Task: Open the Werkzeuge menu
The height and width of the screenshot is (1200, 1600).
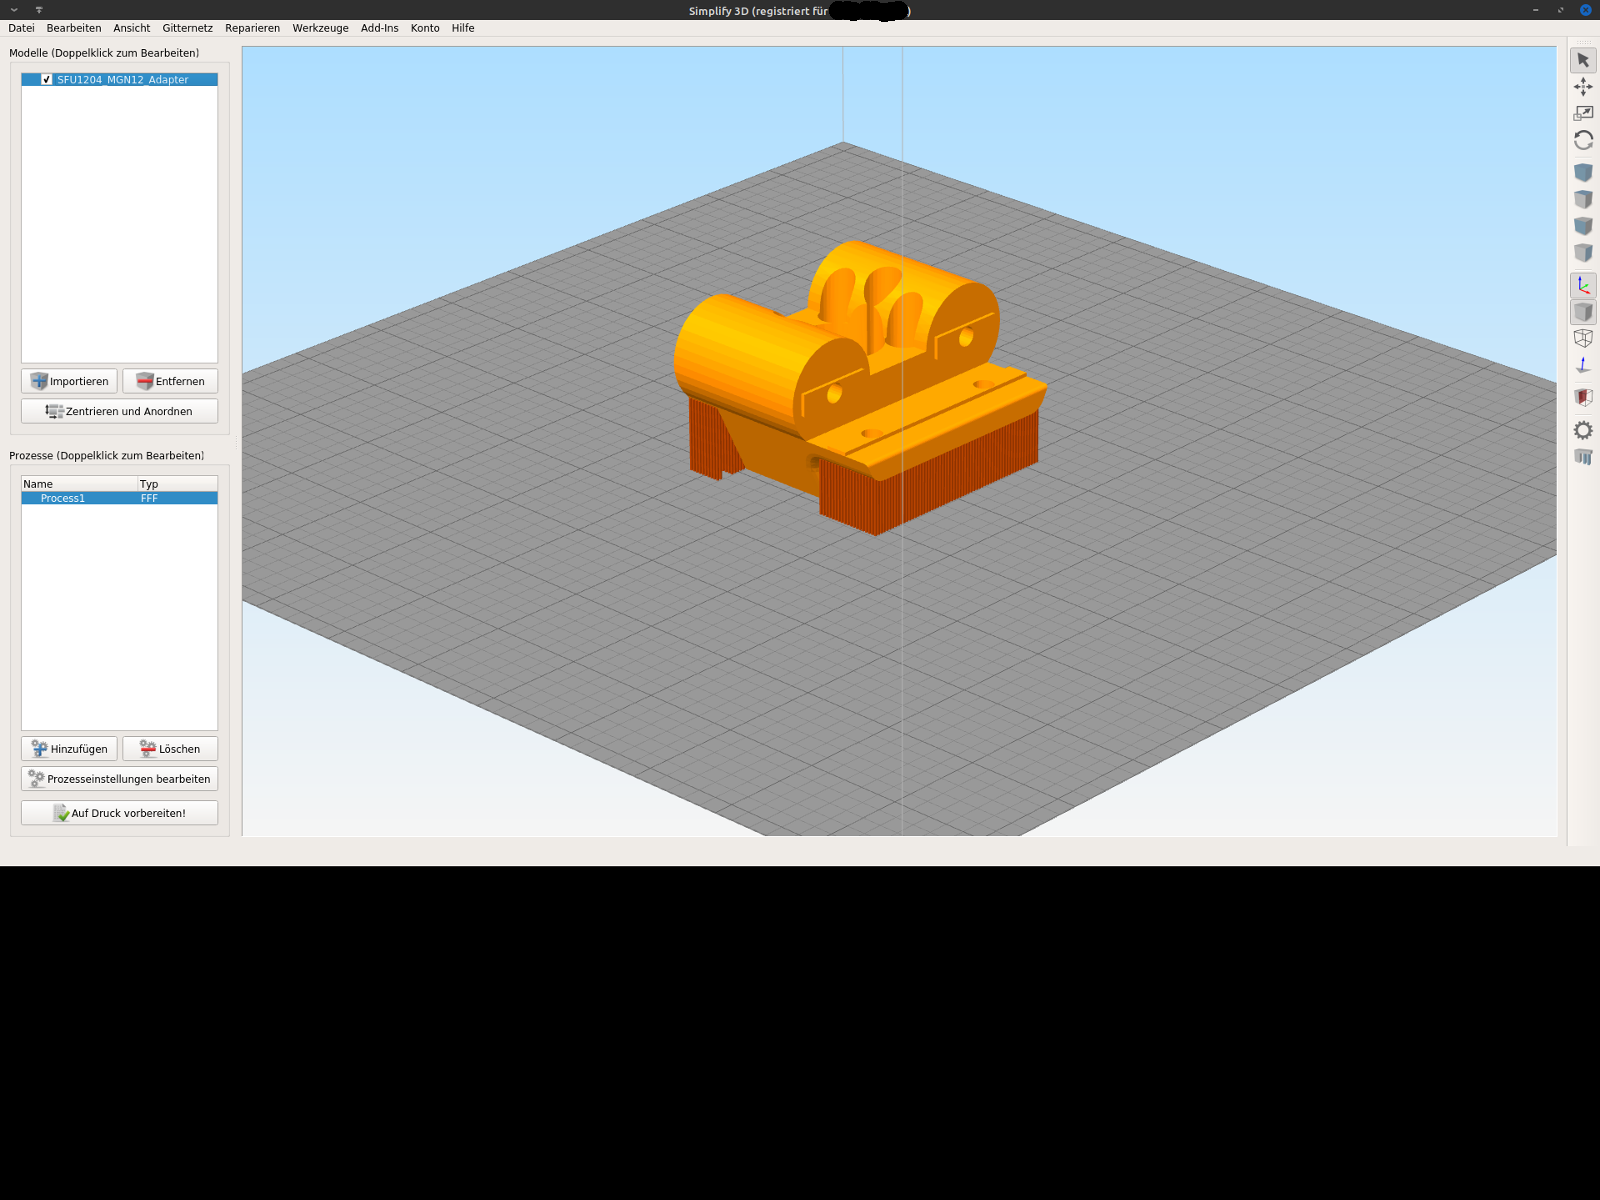Action: (x=320, y=28)
